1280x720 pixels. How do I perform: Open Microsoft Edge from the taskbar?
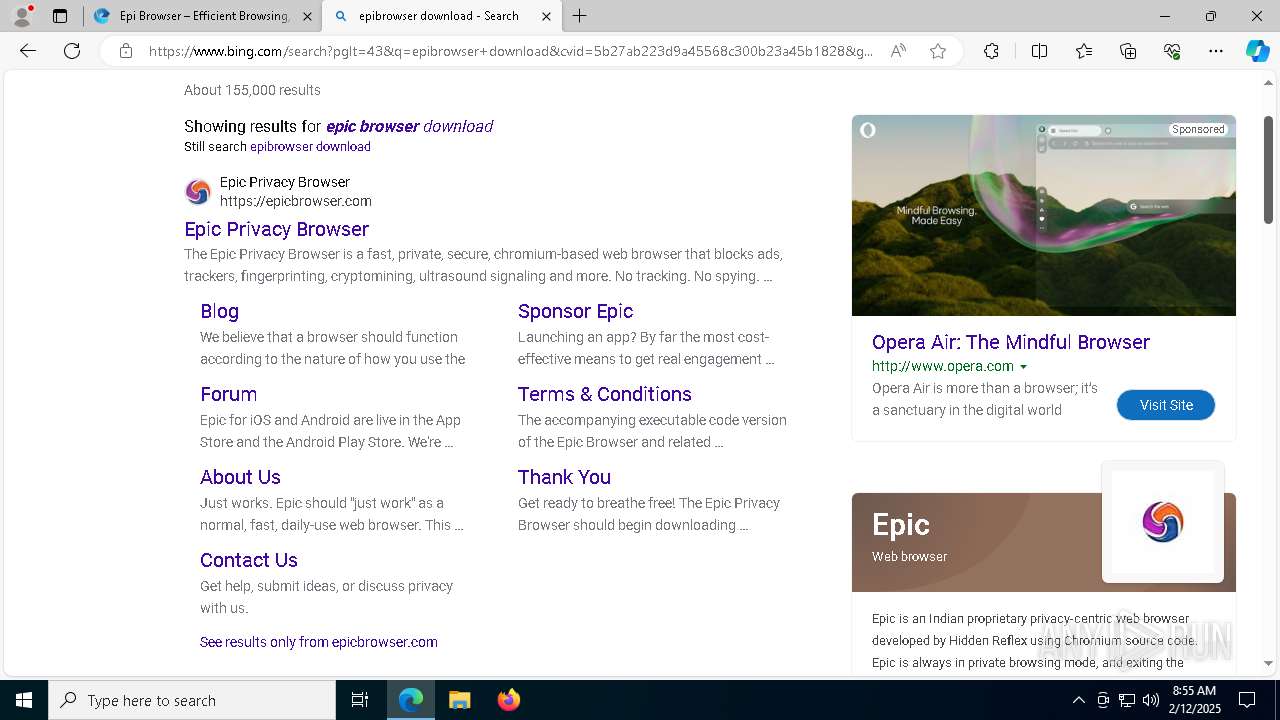411,700
